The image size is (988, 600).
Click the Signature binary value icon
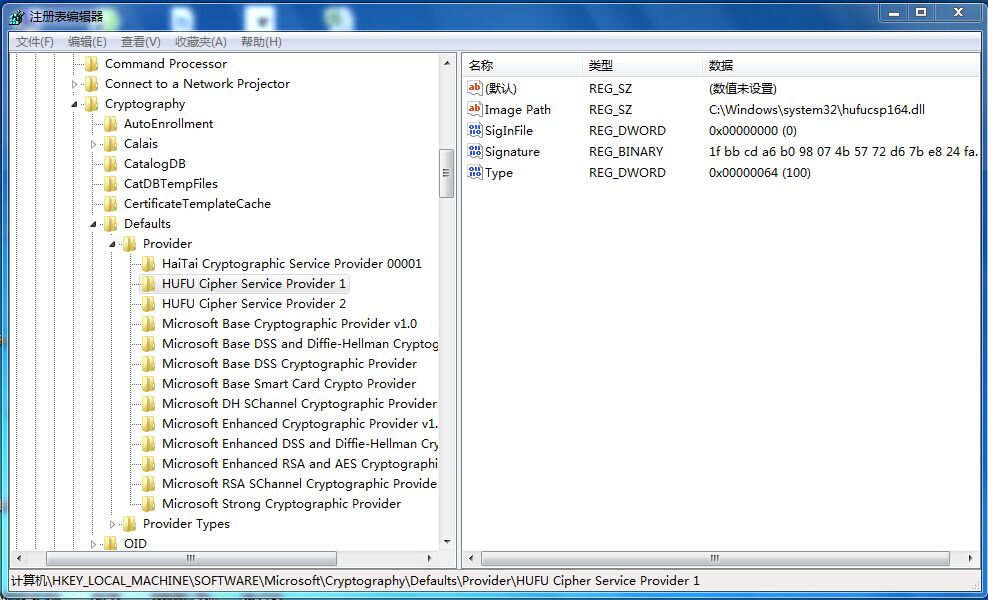(475, 152)
